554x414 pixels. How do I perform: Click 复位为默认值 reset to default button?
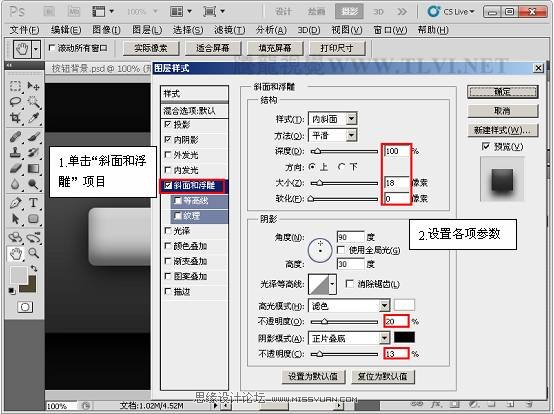point(383,376)
